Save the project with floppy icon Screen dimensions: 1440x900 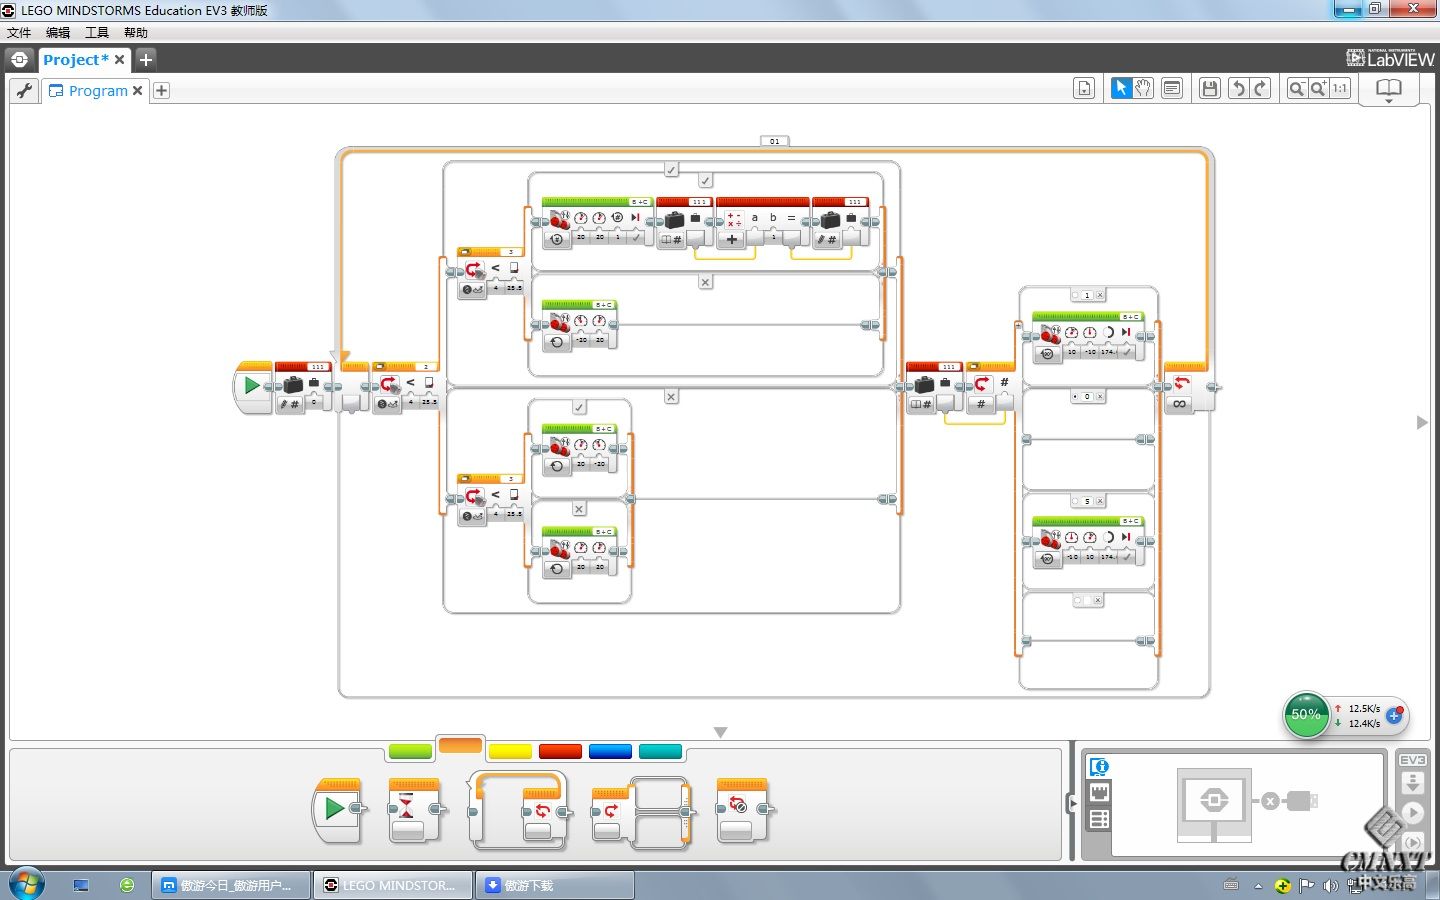(x=1209, y=89)
